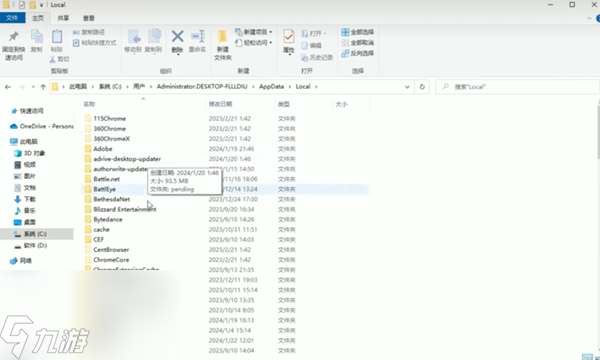This screenshot has height=360, width=600.
Task: Collapse the ribbon with the chevron
Action: (x=589, y=18)
